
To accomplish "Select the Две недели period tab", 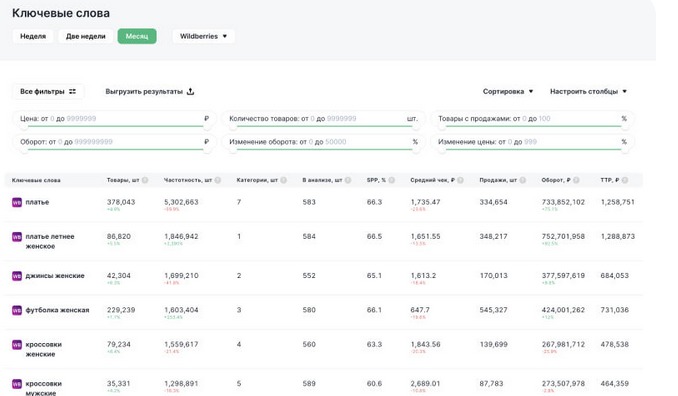I will (x=86, y=36).
